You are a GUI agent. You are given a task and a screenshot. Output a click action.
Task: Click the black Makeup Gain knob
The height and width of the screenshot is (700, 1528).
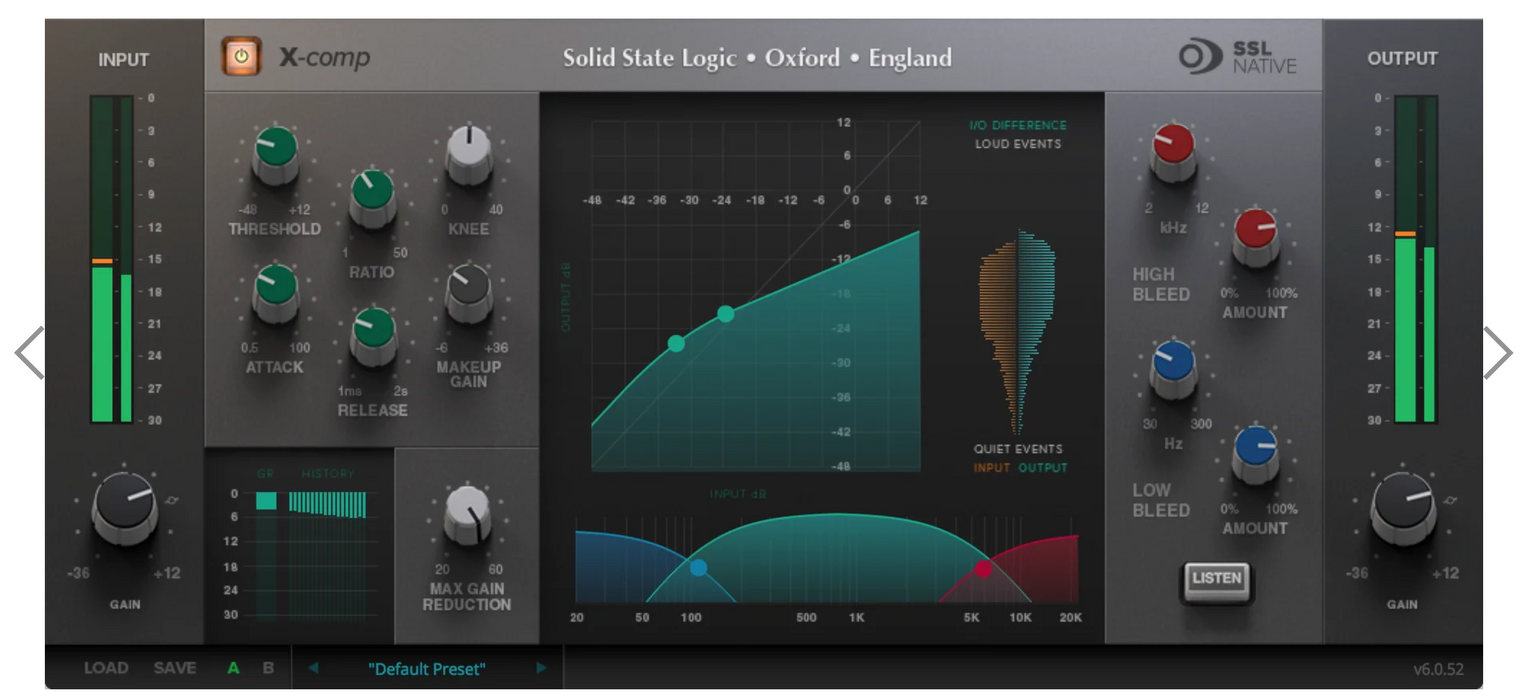pyautogui.click(x=468, y=293)
